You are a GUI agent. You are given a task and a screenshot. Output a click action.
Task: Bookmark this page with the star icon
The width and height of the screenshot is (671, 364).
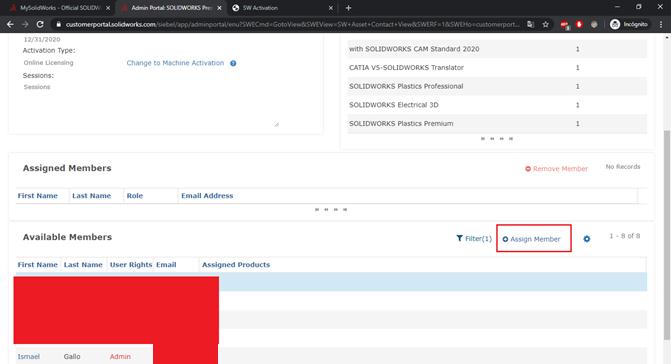546,24
